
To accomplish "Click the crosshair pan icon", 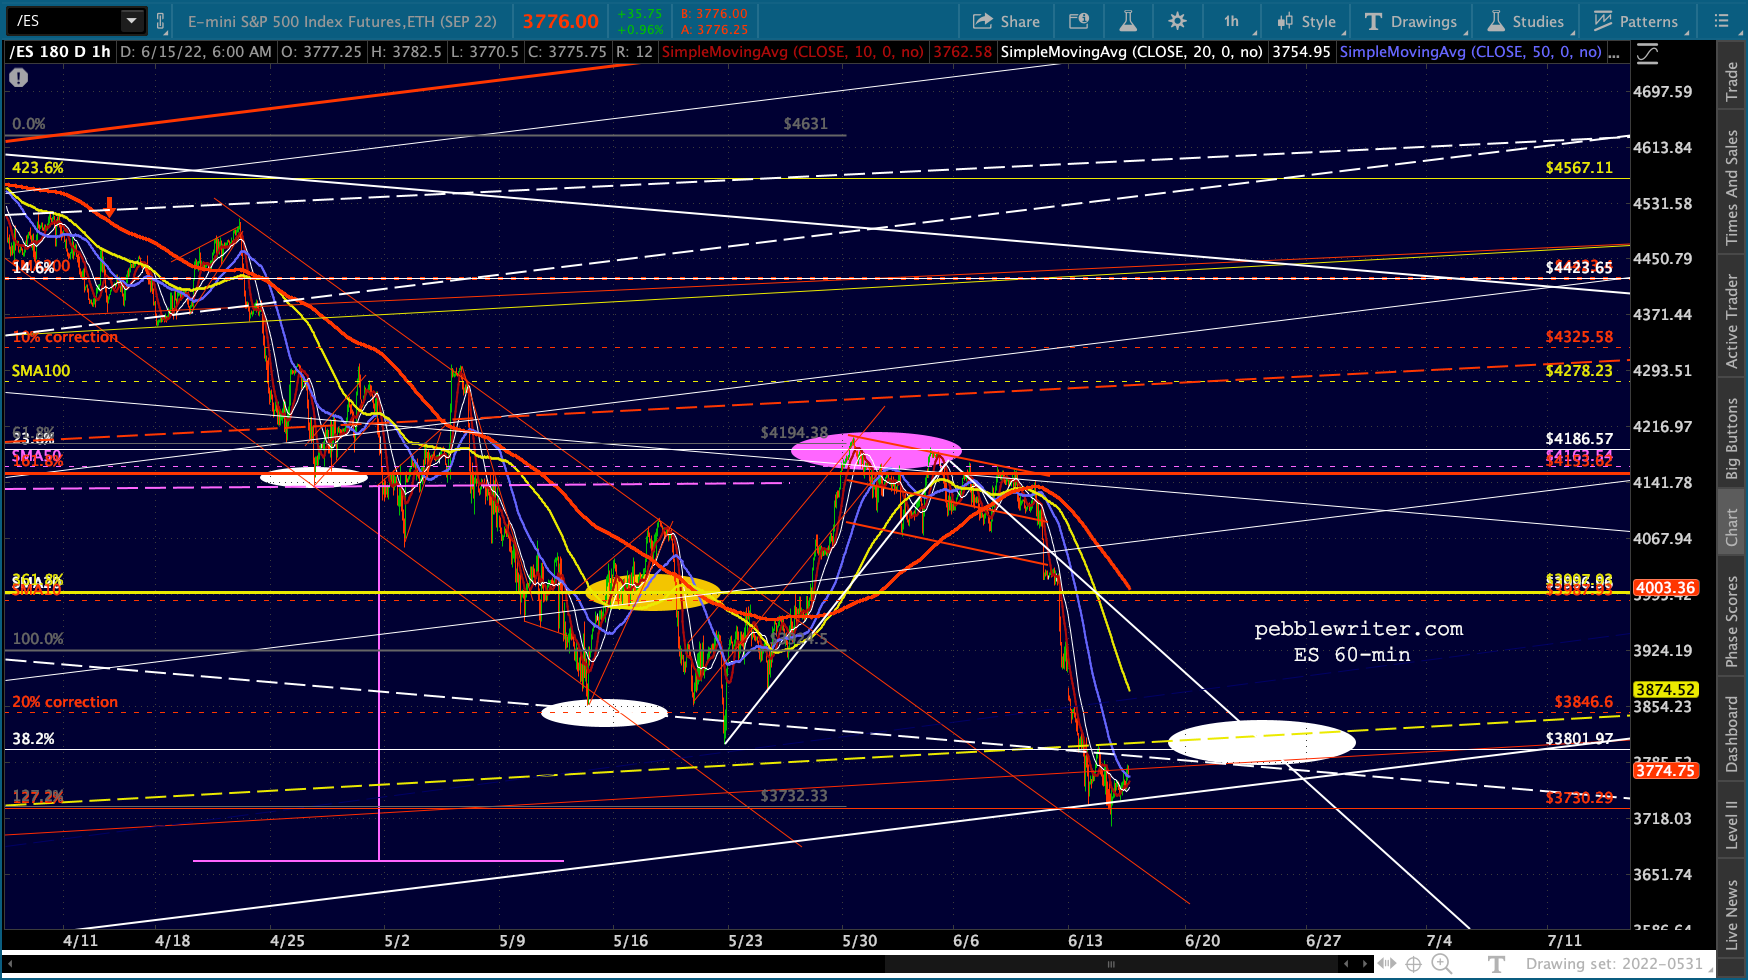I will pos(1413,964).
